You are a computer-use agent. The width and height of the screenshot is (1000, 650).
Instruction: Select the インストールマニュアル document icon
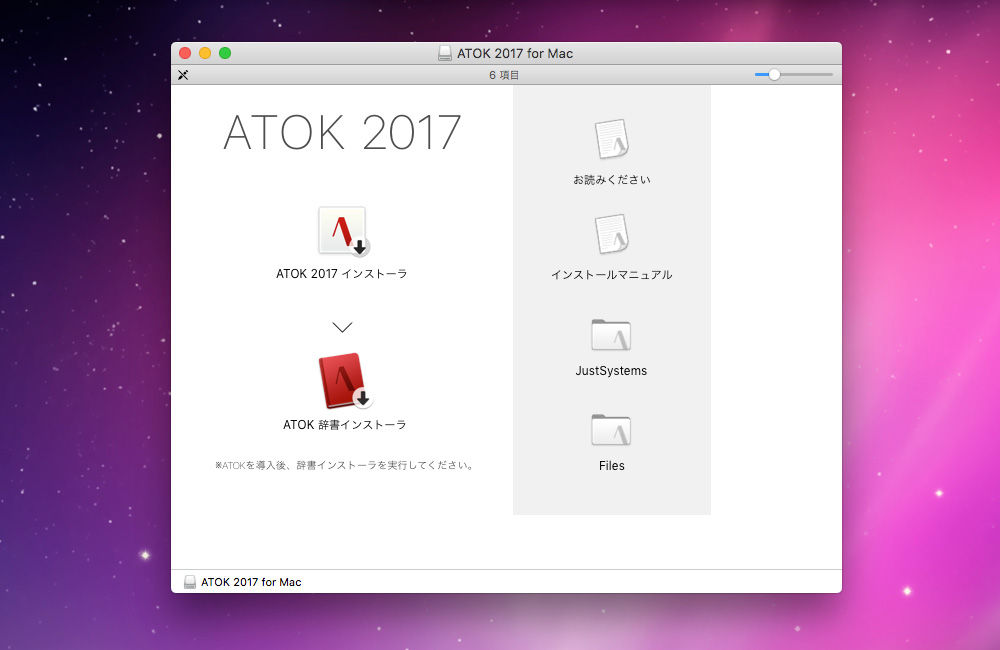[612, 234]
